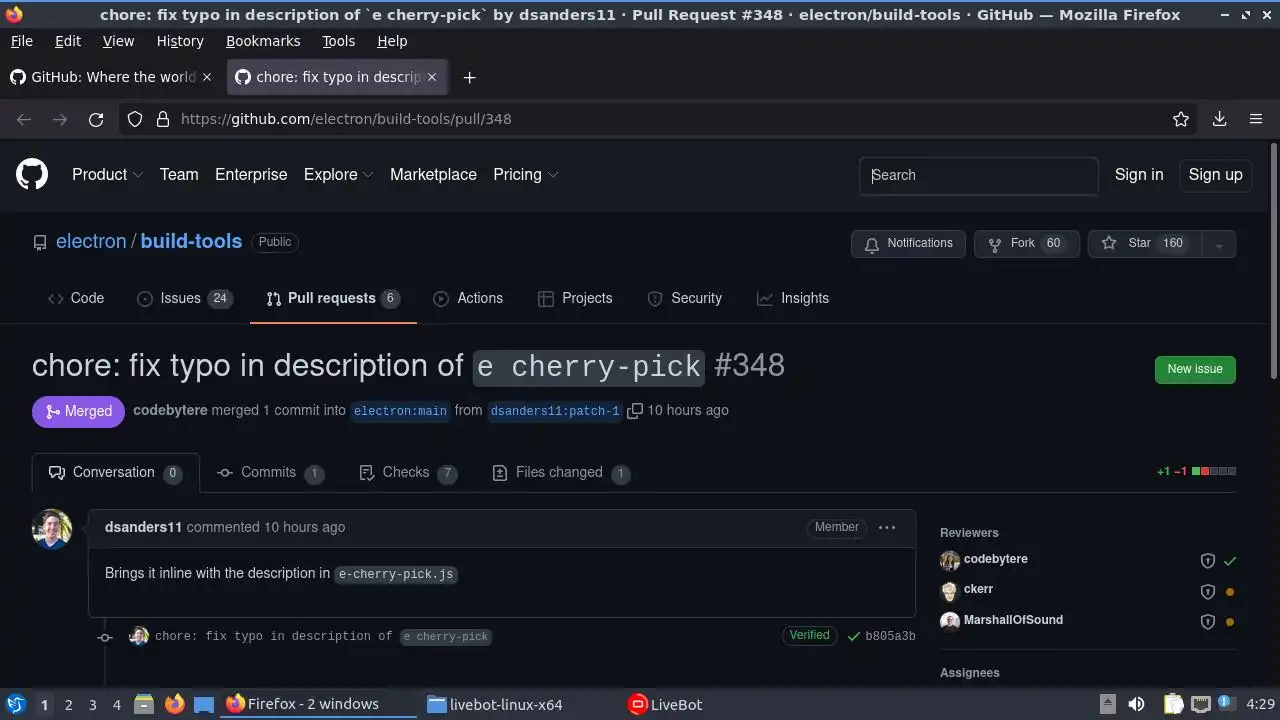Viewport: 1280px width, 720px height.
Task: Click the diffstat color bar
Action: (1214, 471)
